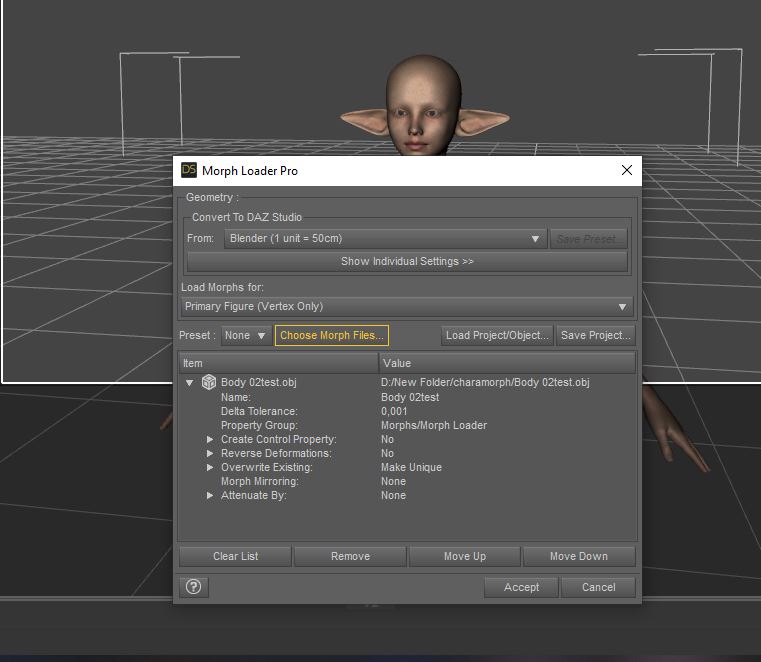Click the Save Project button
This screenshot has height=662, width=761.
pos(596,335)
